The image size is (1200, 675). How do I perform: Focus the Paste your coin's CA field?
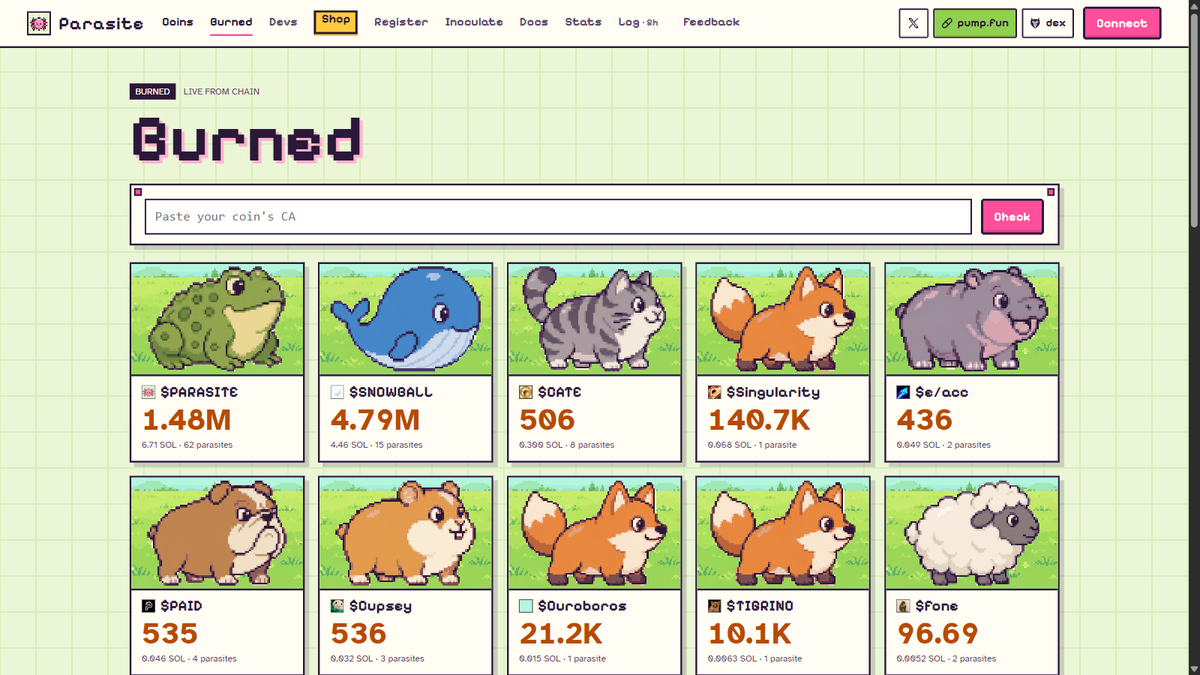pos(558,217)
